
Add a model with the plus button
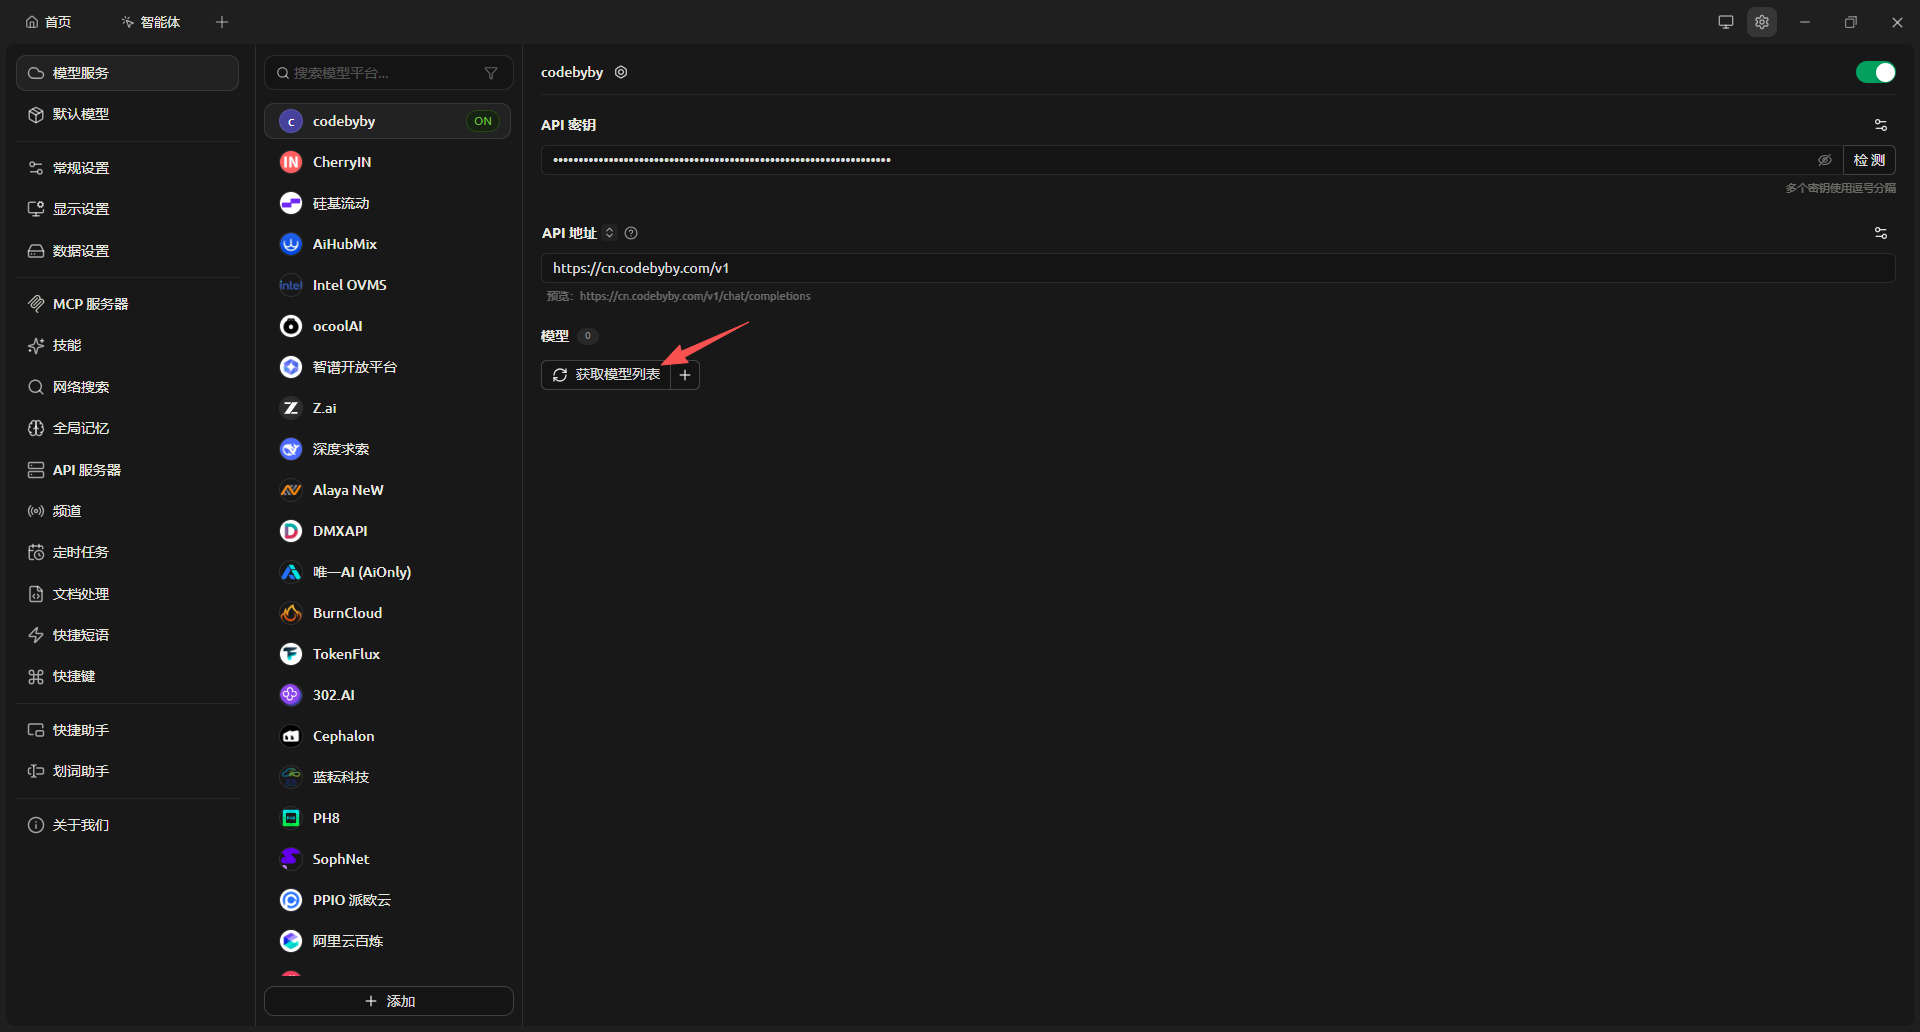(x=685, y=375)
